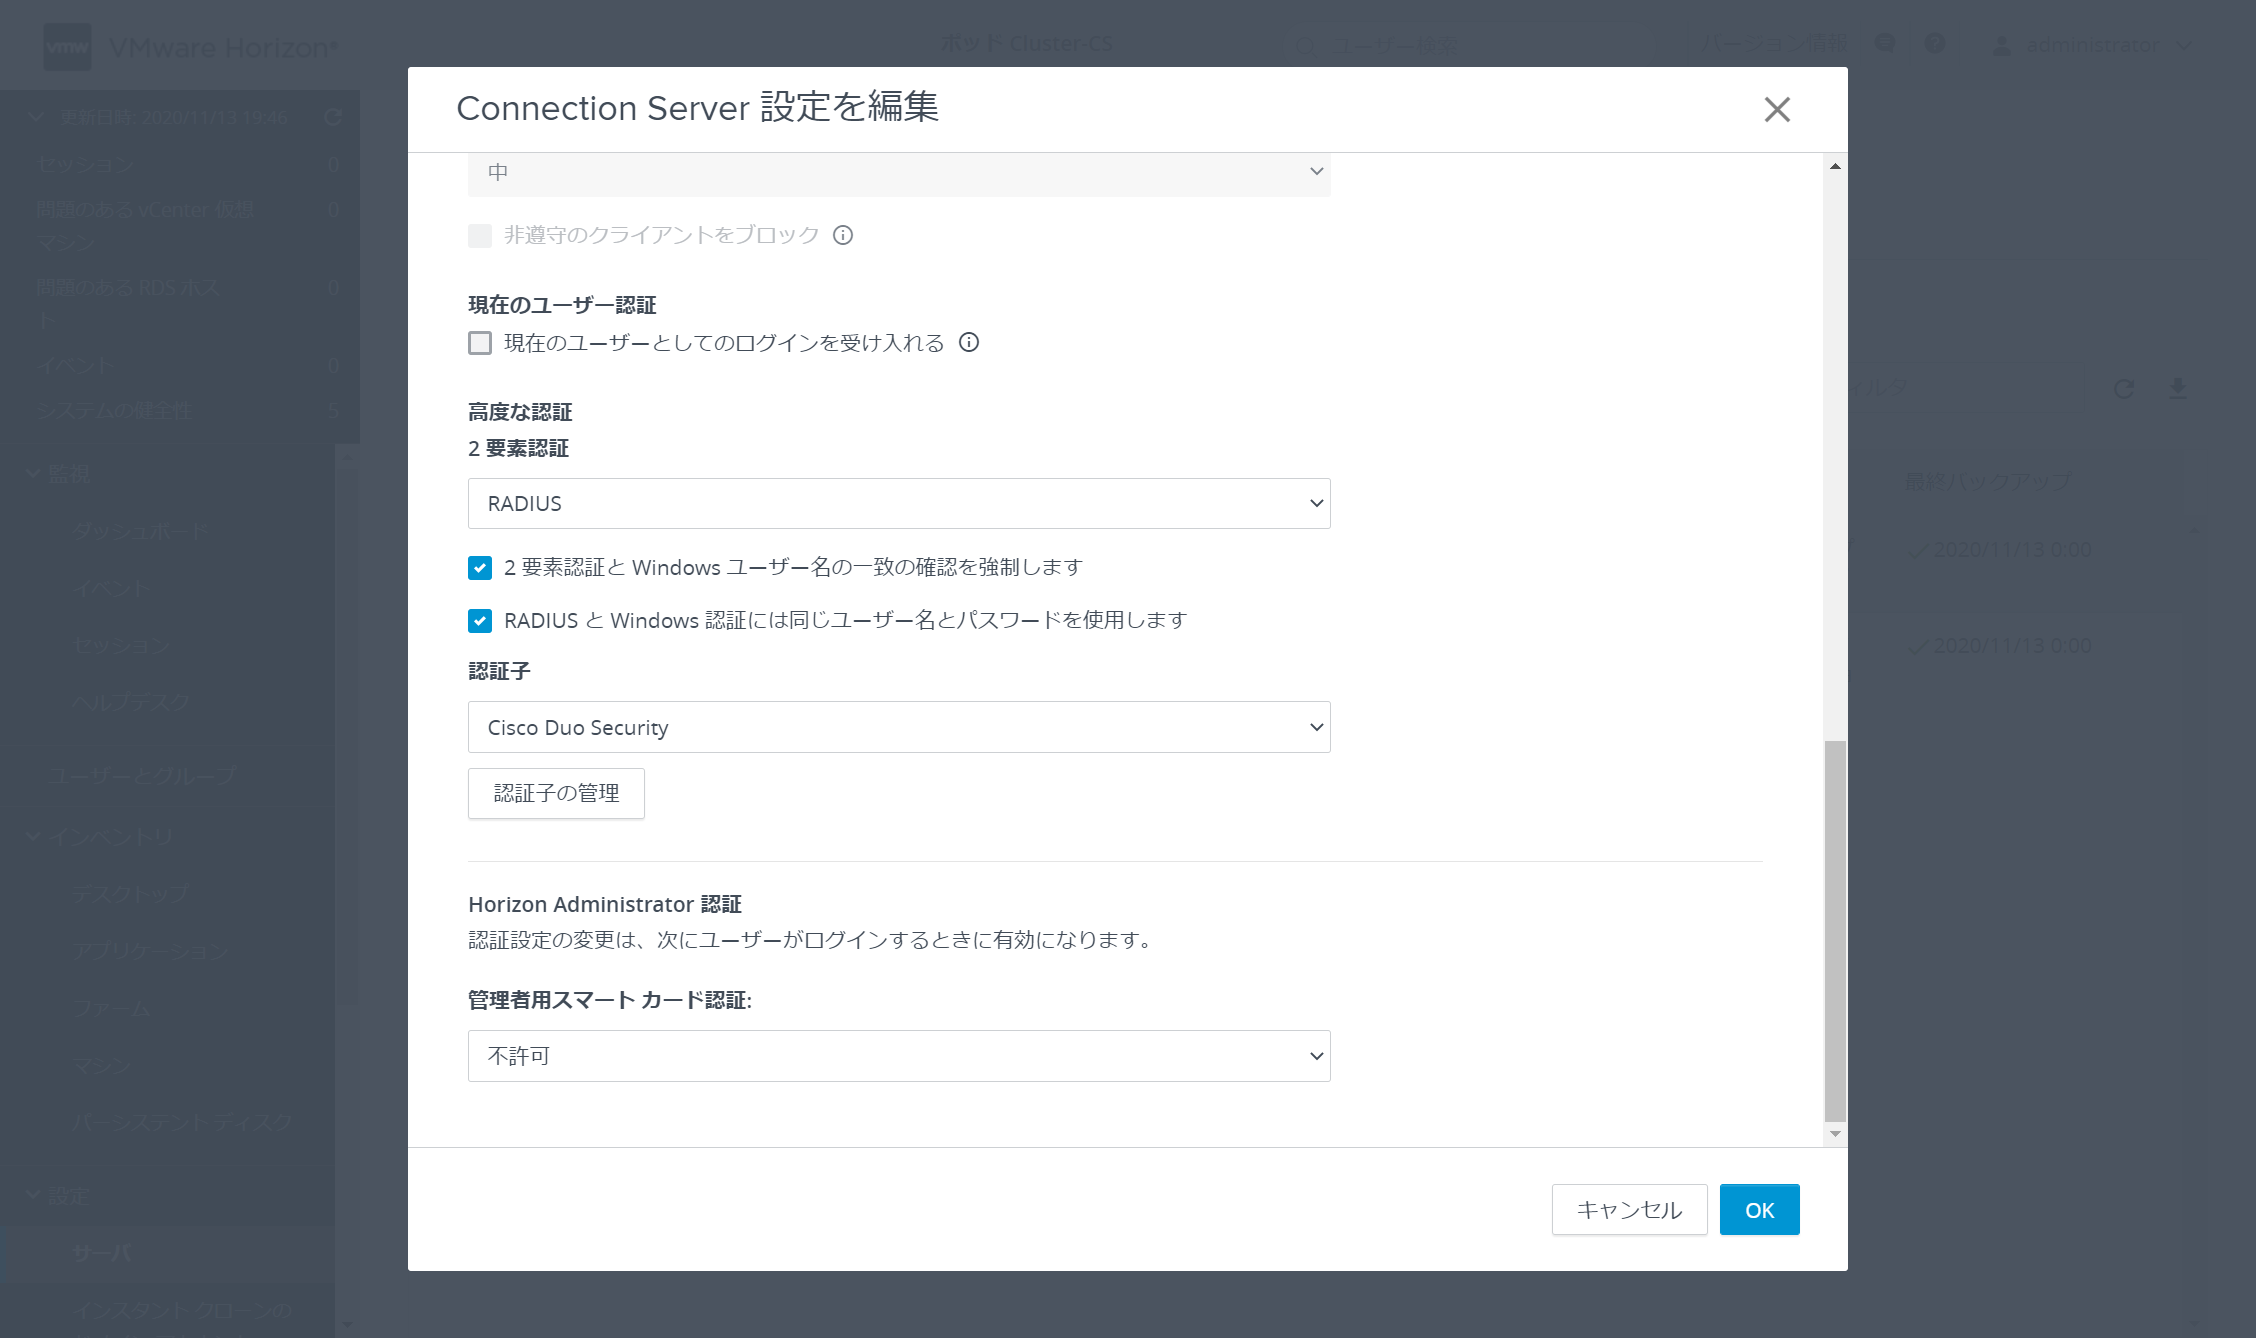2256x1339 pixels.
Task: Click the user silhouette icon beside administrator
Action: click(2001, 44)
